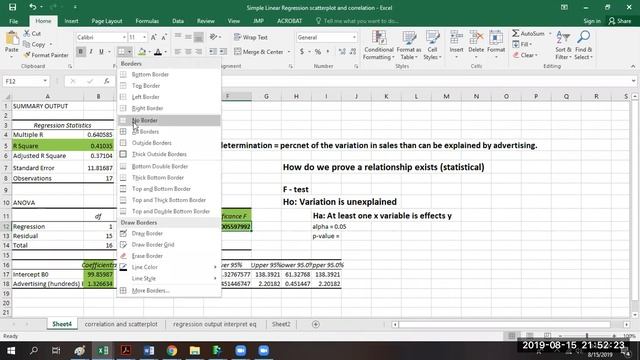Viewport: 640px width, 360px height.
Task: Decrease font size with smaller A icon
Action: pyautogui.click(x=164, y=37)
